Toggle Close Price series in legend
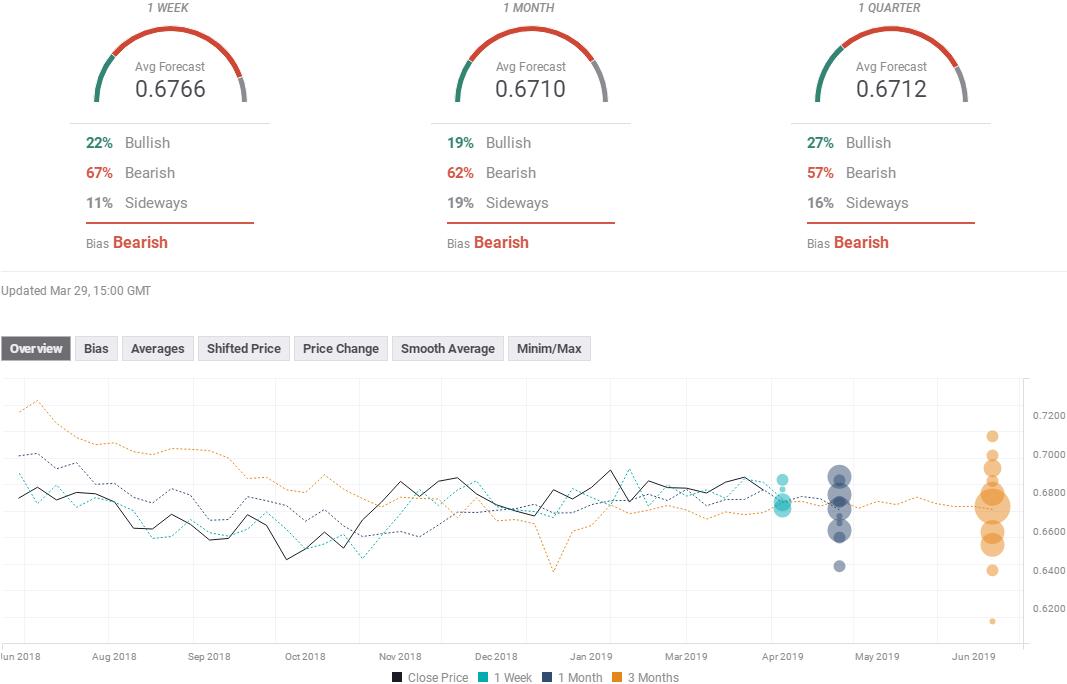This screenshot has height=684, width=1067. (430, 677)
